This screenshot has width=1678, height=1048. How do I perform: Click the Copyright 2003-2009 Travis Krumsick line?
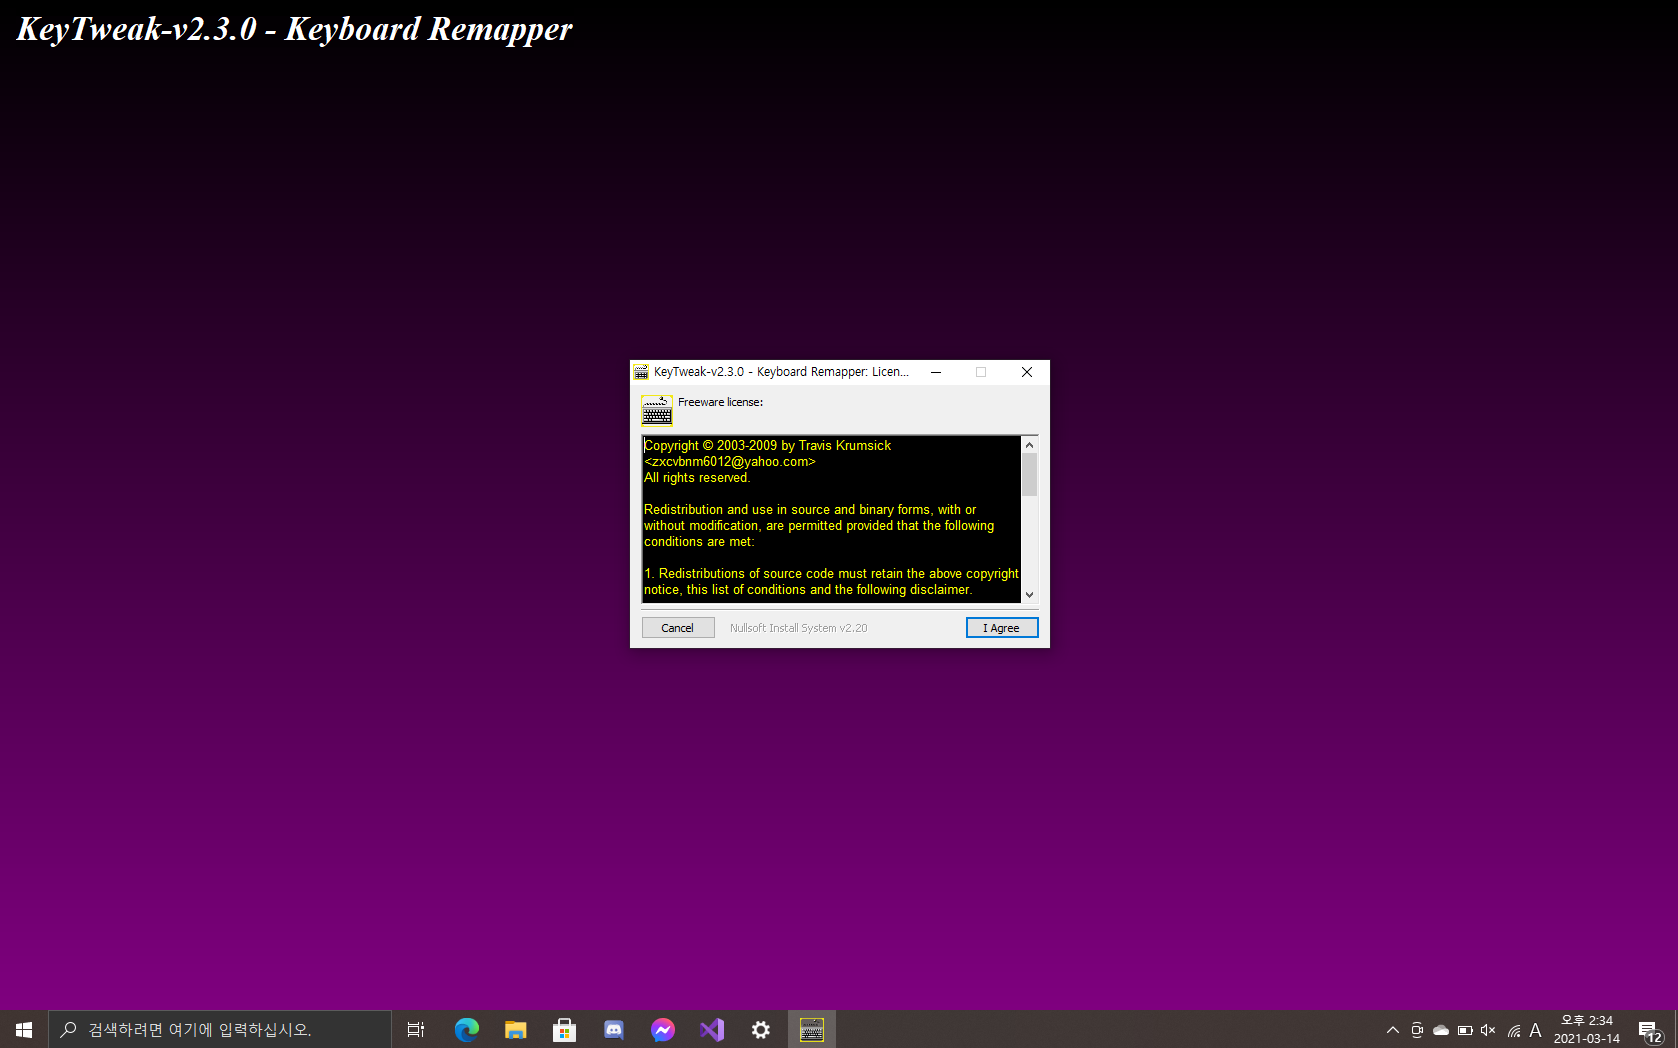768,446
